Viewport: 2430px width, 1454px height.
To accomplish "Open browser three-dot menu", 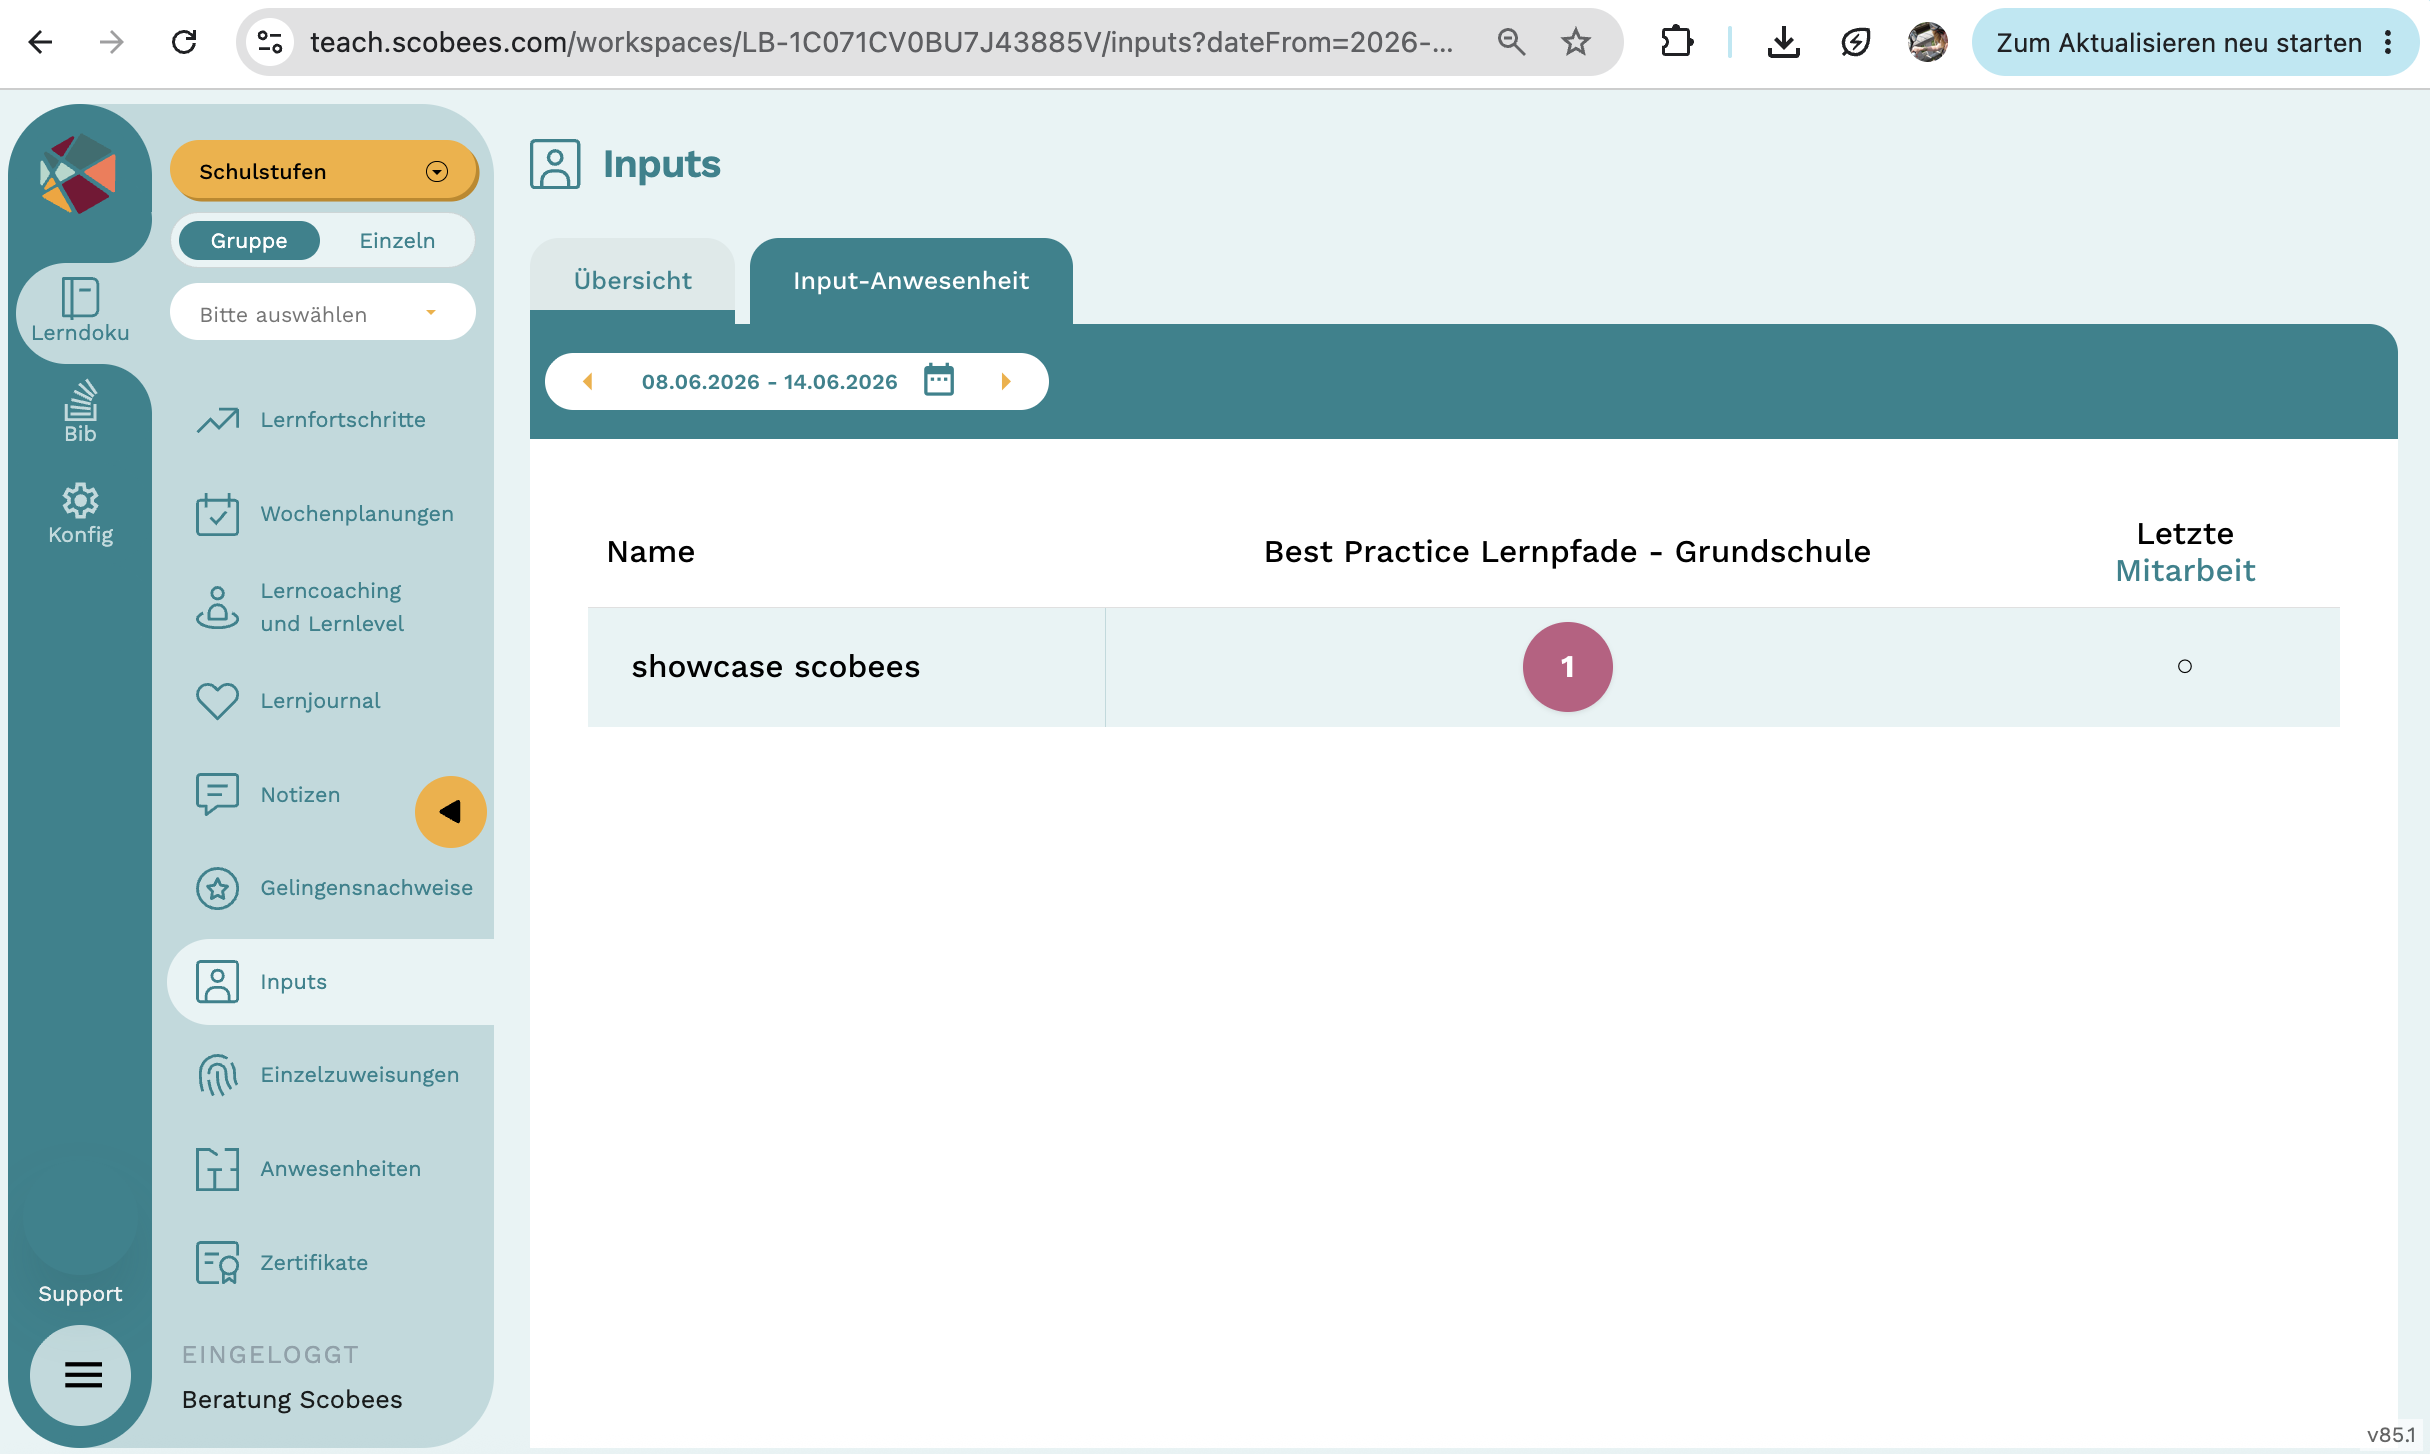I will (2388, 42).
